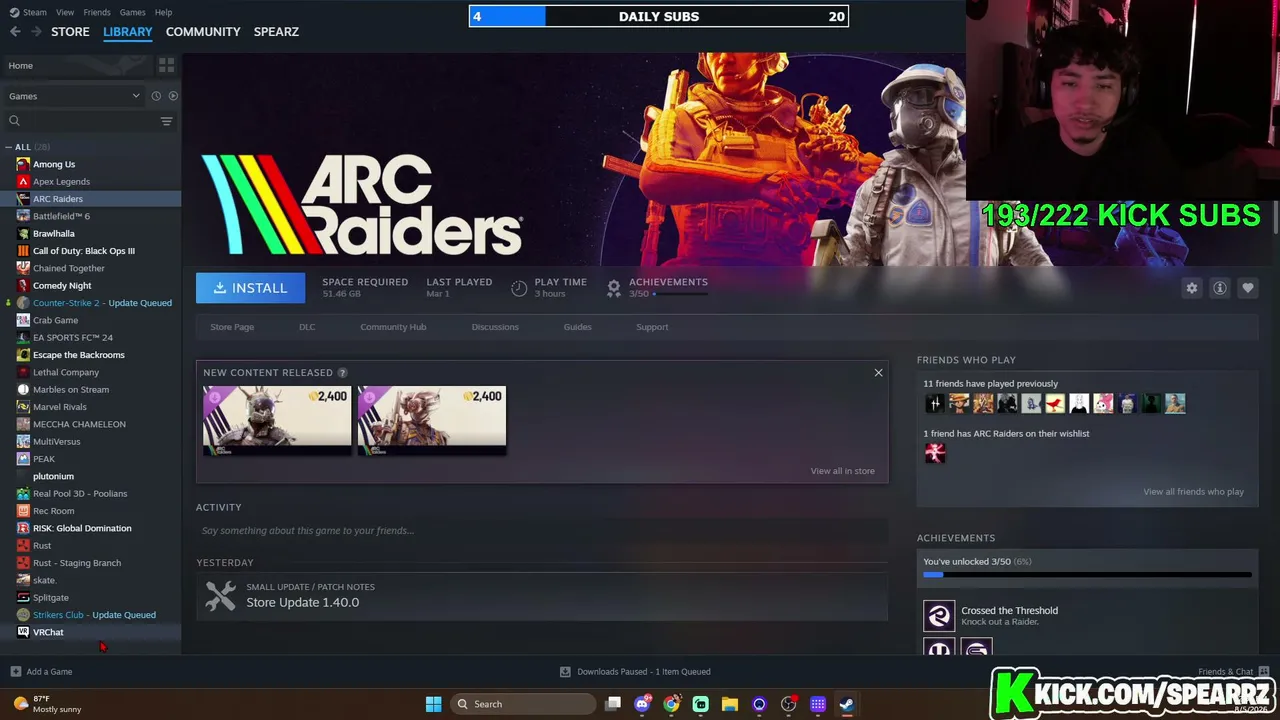Viewport: 1280px width, 720px height.
Task: Open the Help menu
Action: (164, 12)
